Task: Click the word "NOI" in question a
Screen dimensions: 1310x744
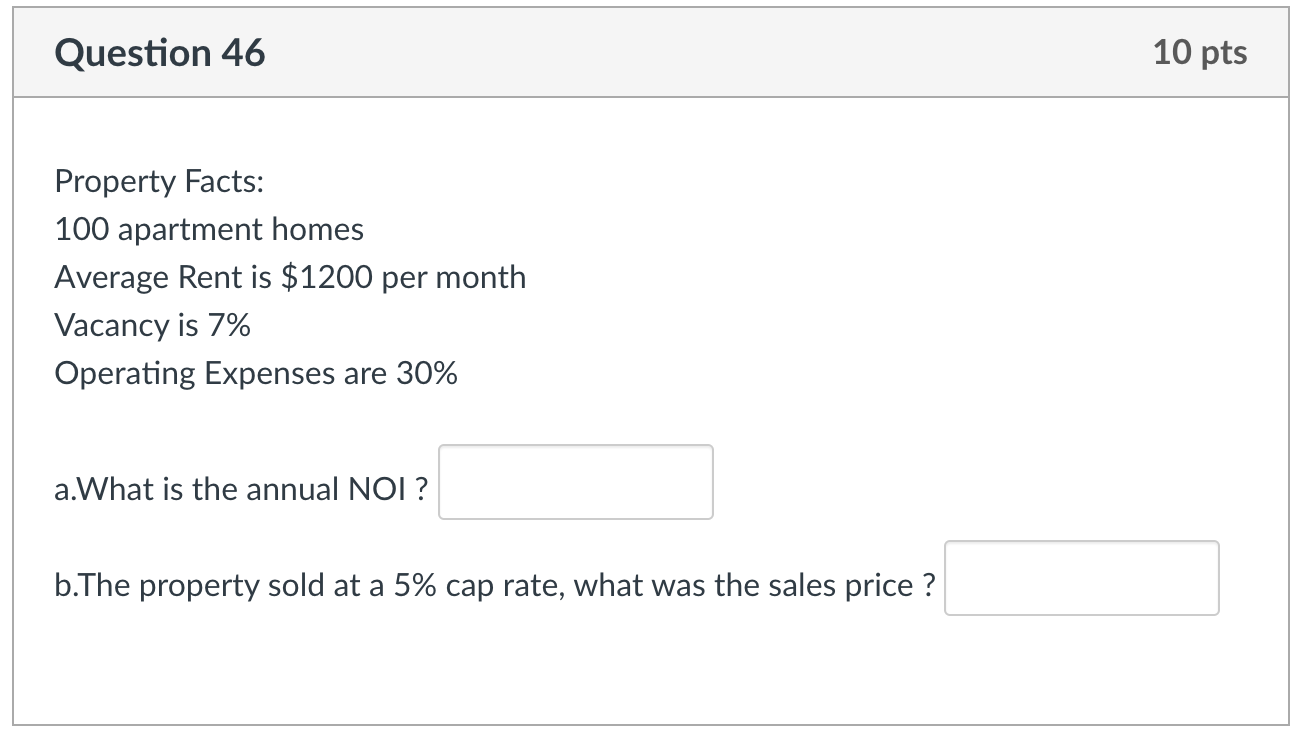Action: point(375,489)
